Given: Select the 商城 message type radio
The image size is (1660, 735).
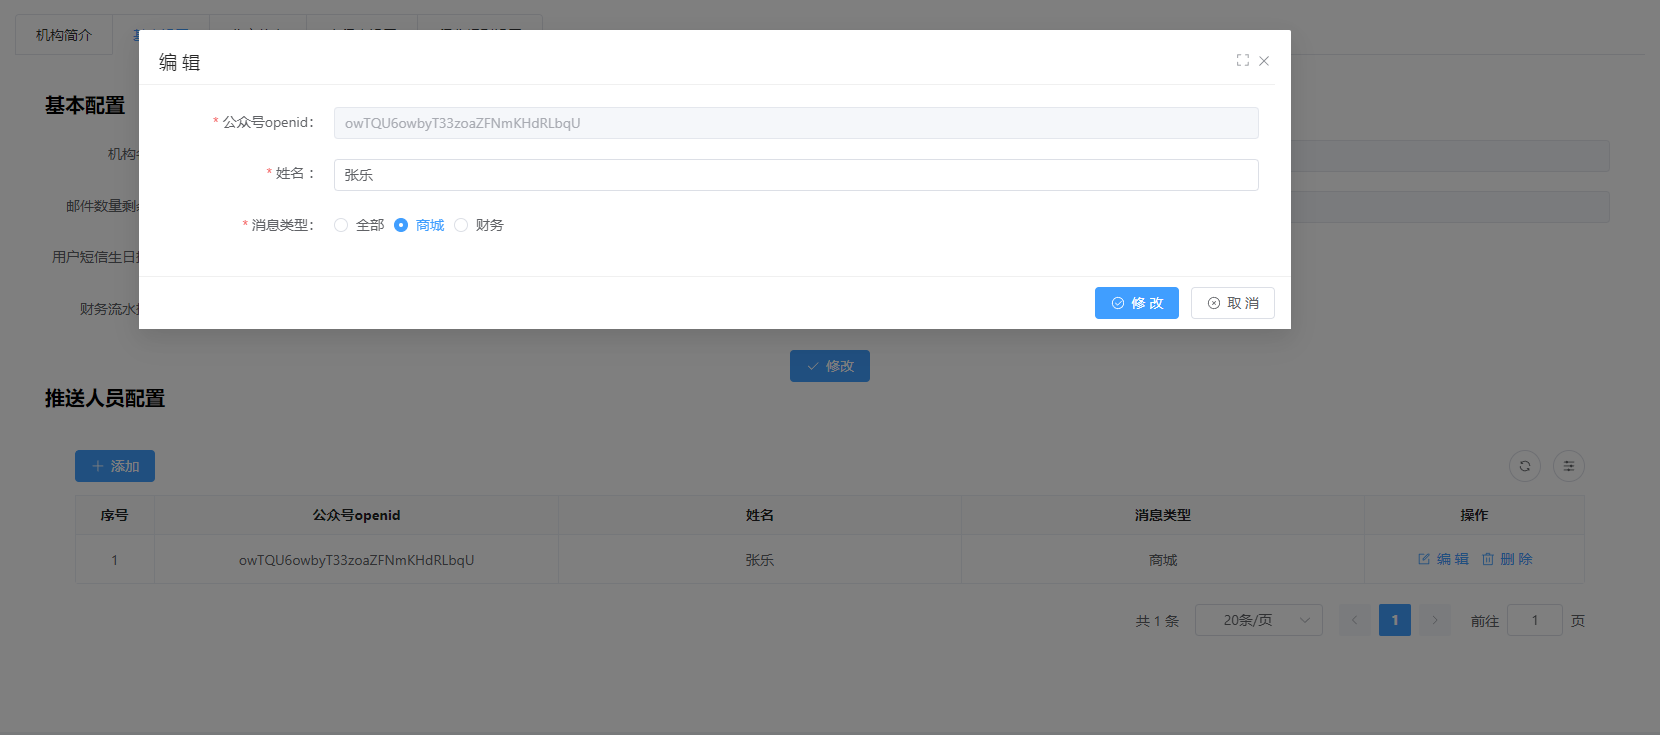Looking at the screenshot, I should pos(401,225).
